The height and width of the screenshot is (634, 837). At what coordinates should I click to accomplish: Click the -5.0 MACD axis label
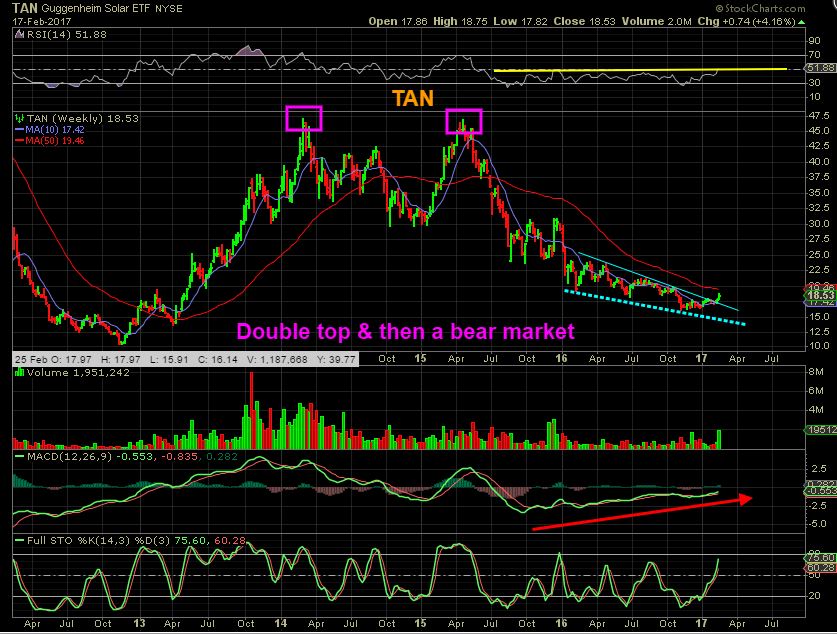tap(818, 524)
